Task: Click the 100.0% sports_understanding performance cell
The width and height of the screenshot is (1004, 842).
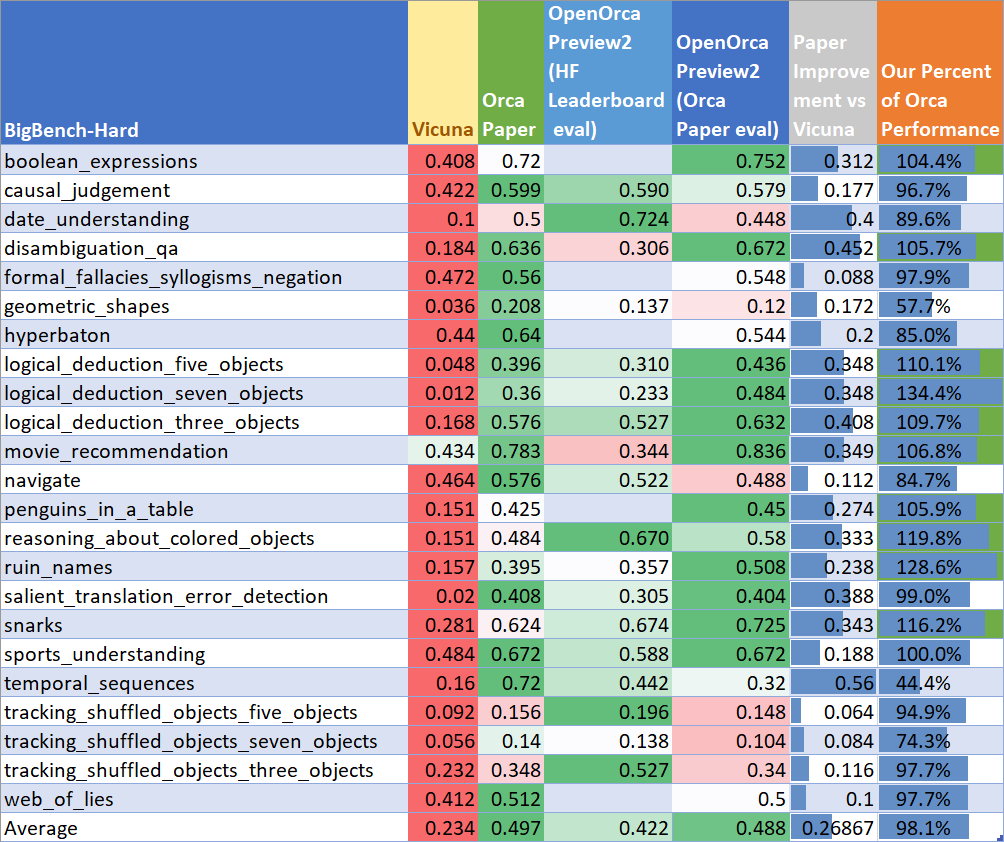Action: pos(938,653)
